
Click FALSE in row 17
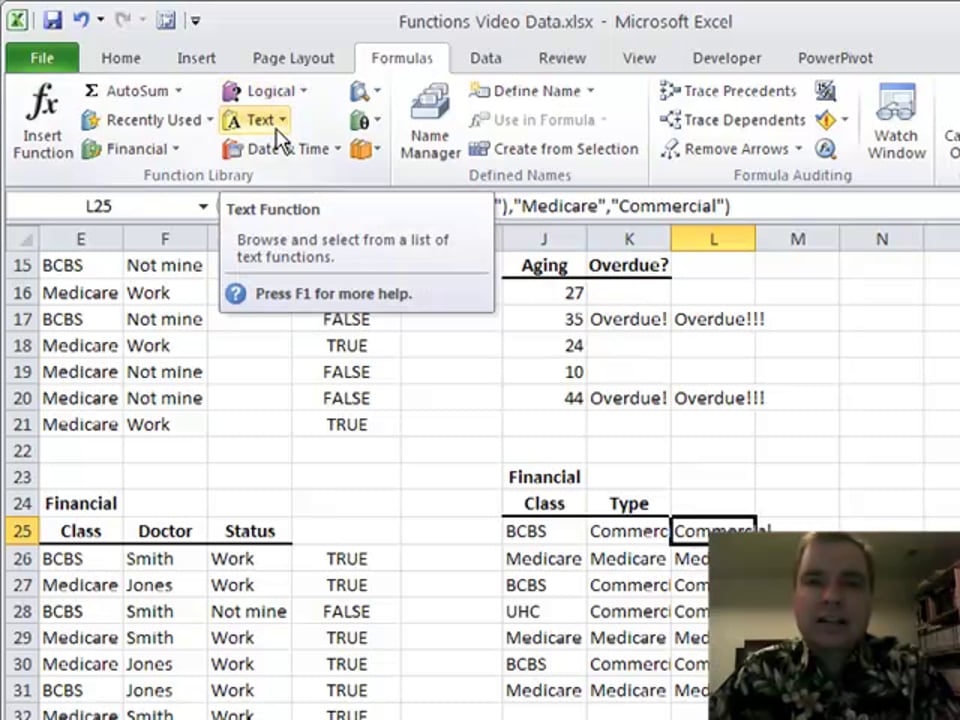(x=347, y=320)
